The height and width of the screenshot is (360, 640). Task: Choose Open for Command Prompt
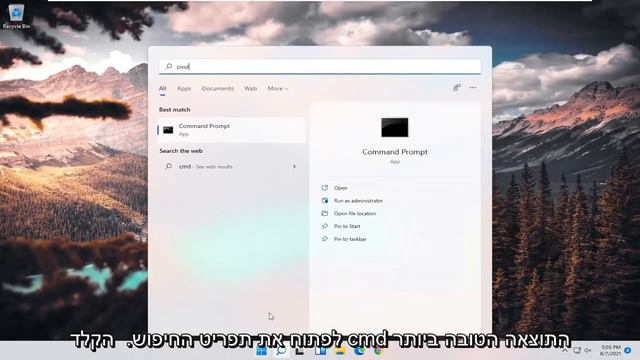coord(340,188)
